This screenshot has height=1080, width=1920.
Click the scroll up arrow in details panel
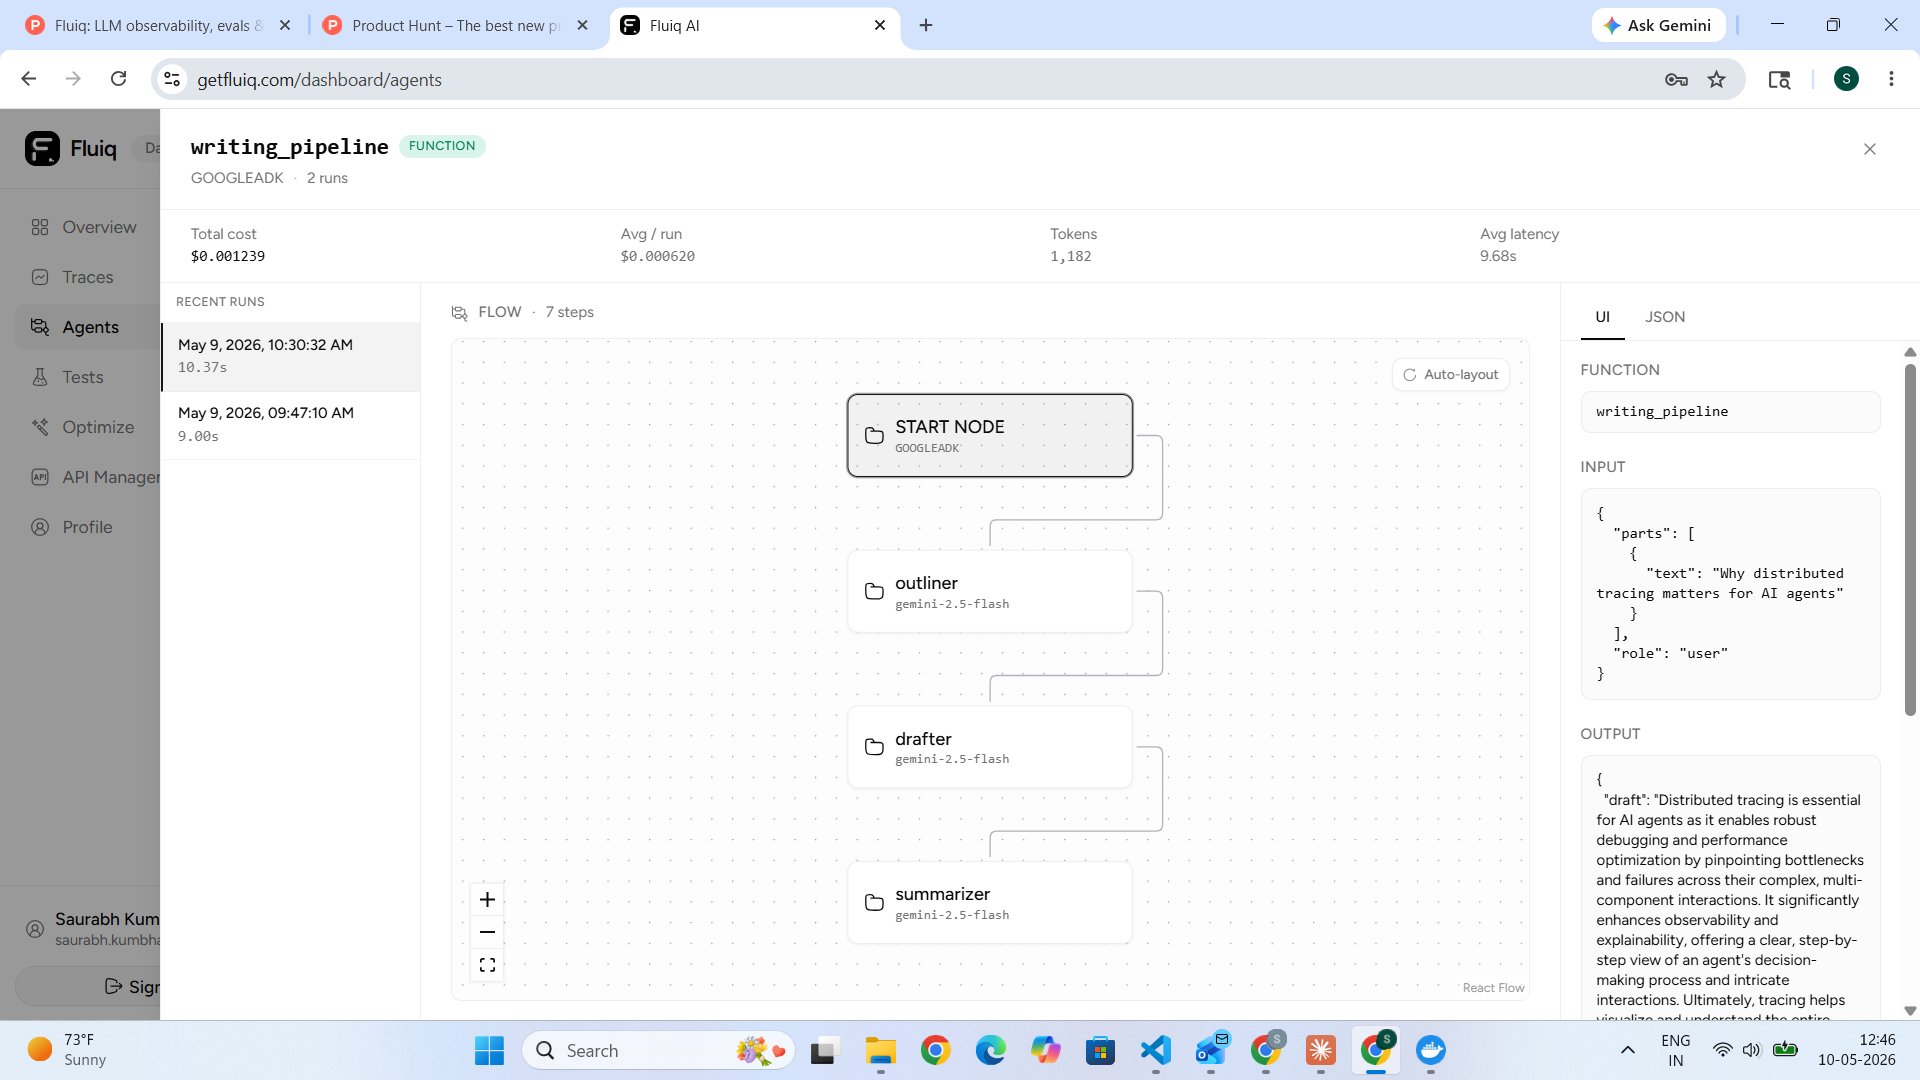click(x=1910, y=352)
